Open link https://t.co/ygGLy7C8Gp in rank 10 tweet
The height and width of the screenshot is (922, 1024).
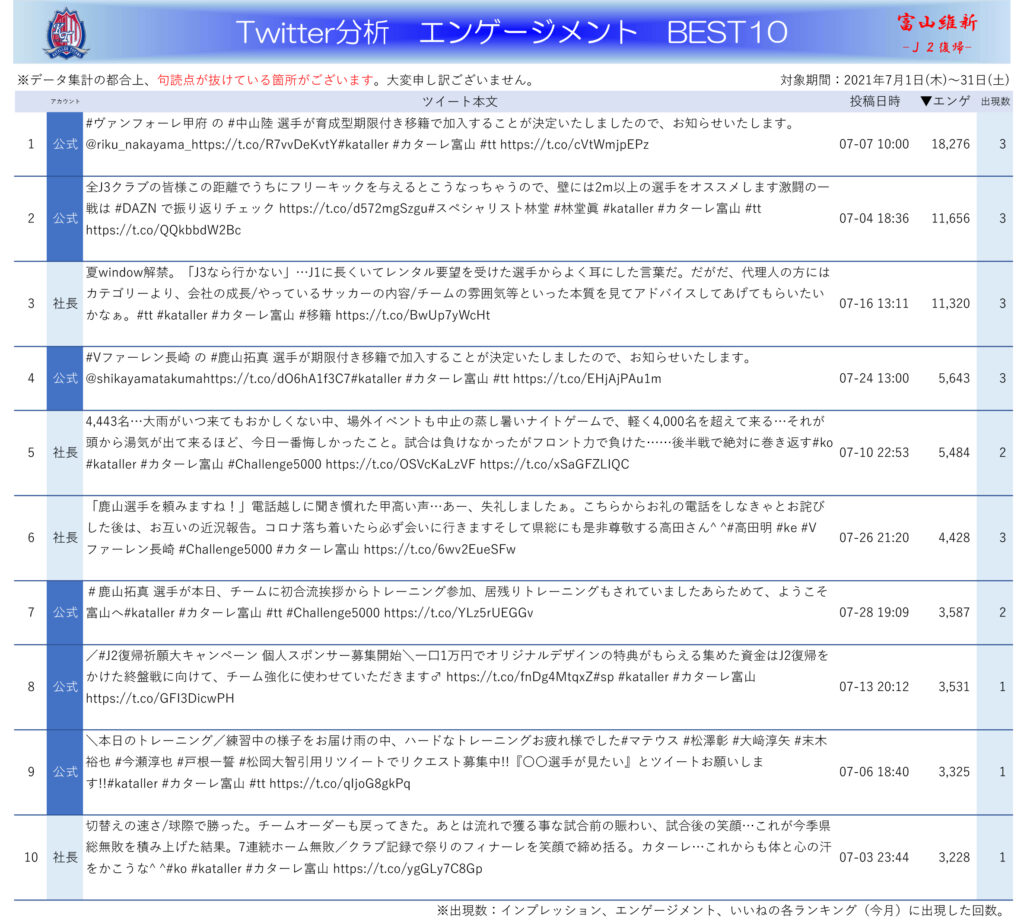[408, 868]
